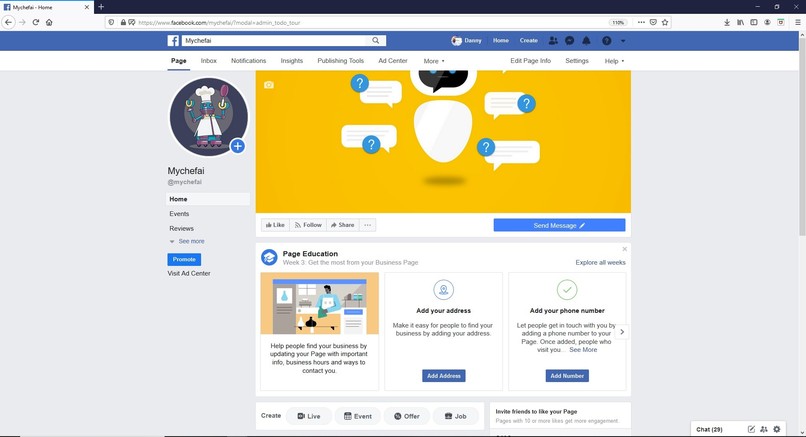
Task: Open the friend requests icon
Action: (x=553, y=41)
